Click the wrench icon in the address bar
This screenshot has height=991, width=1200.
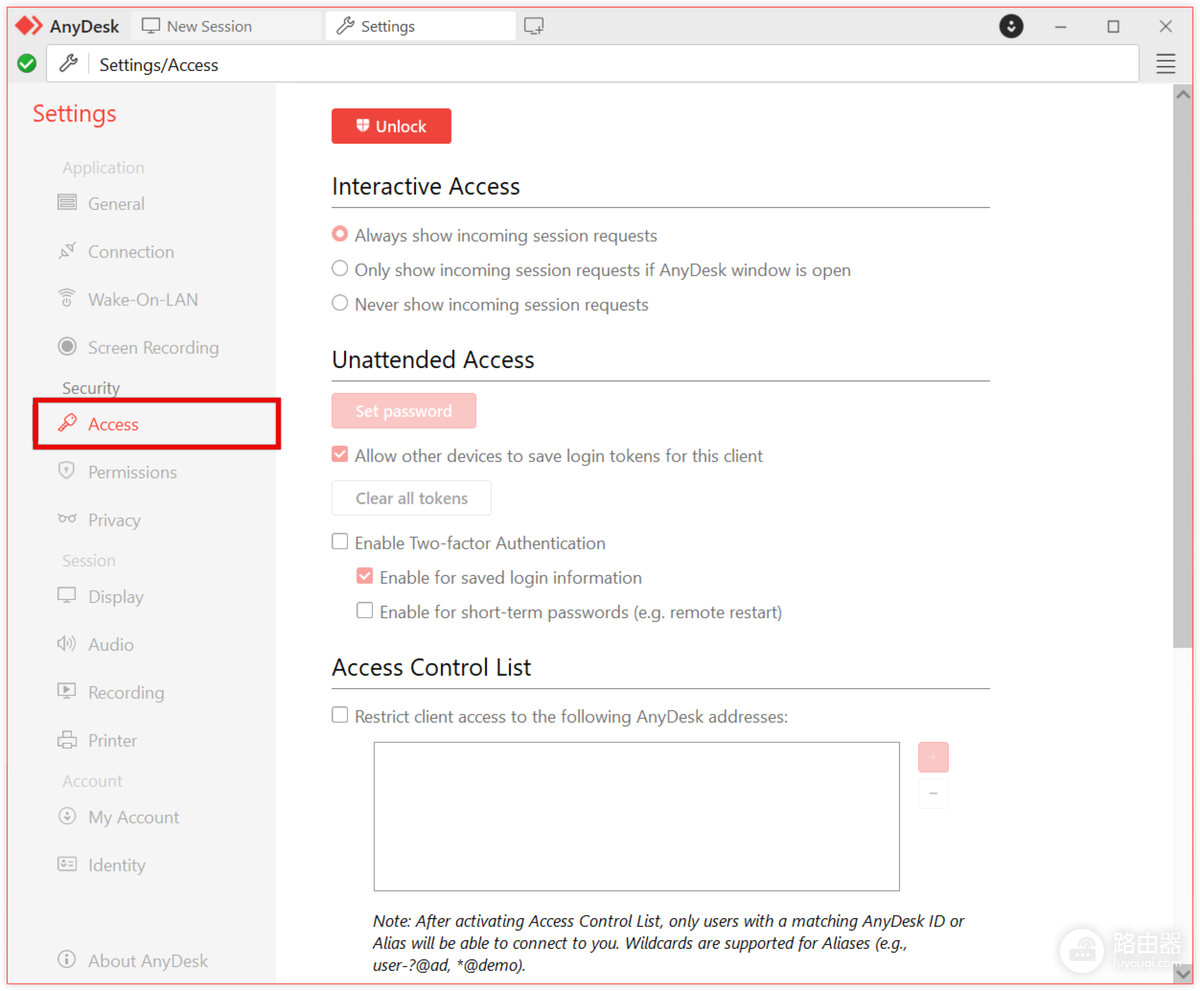[68, 64]
